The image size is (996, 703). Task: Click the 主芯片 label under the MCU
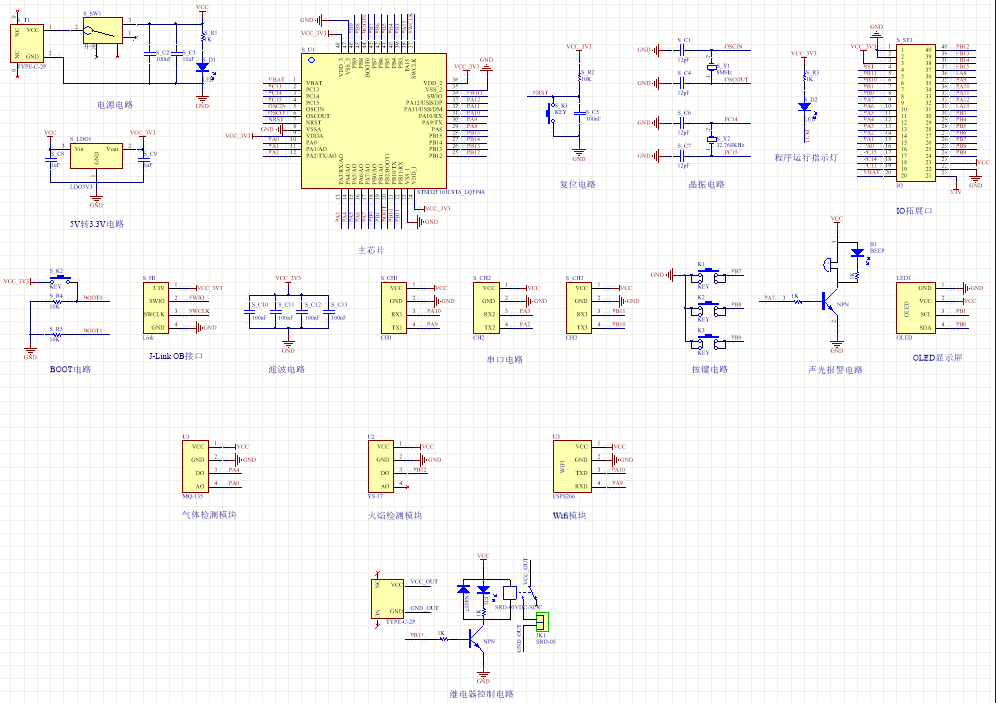point(371,250)
